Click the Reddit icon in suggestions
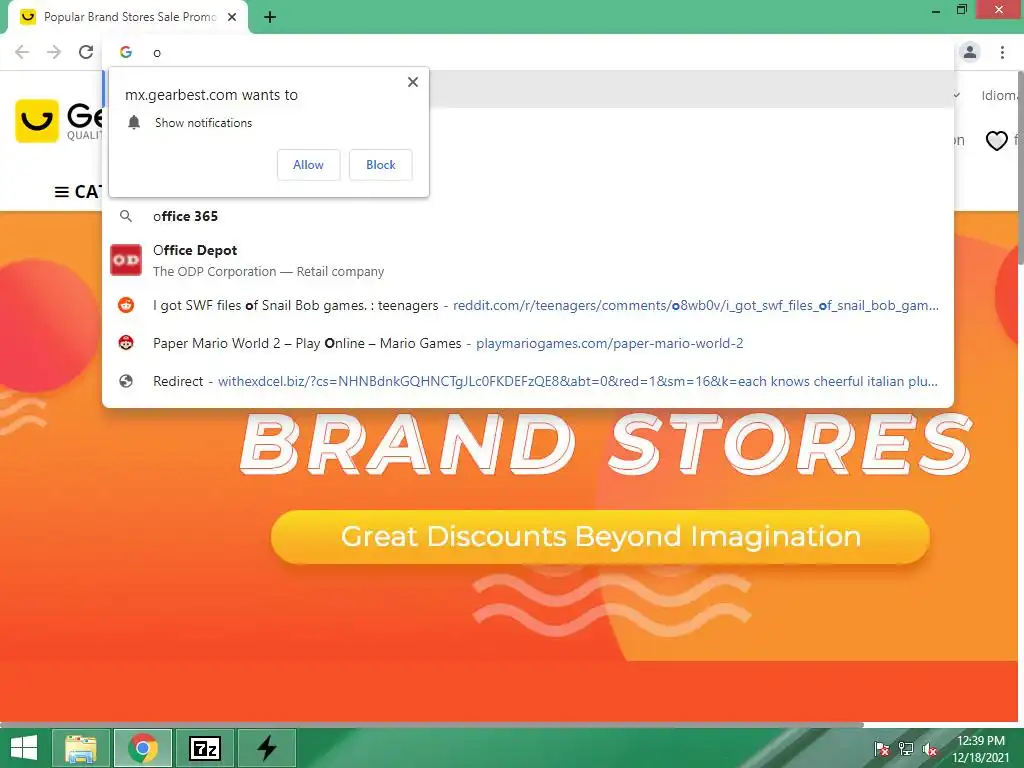This screenshot has width=1024, height=768. 126,305
